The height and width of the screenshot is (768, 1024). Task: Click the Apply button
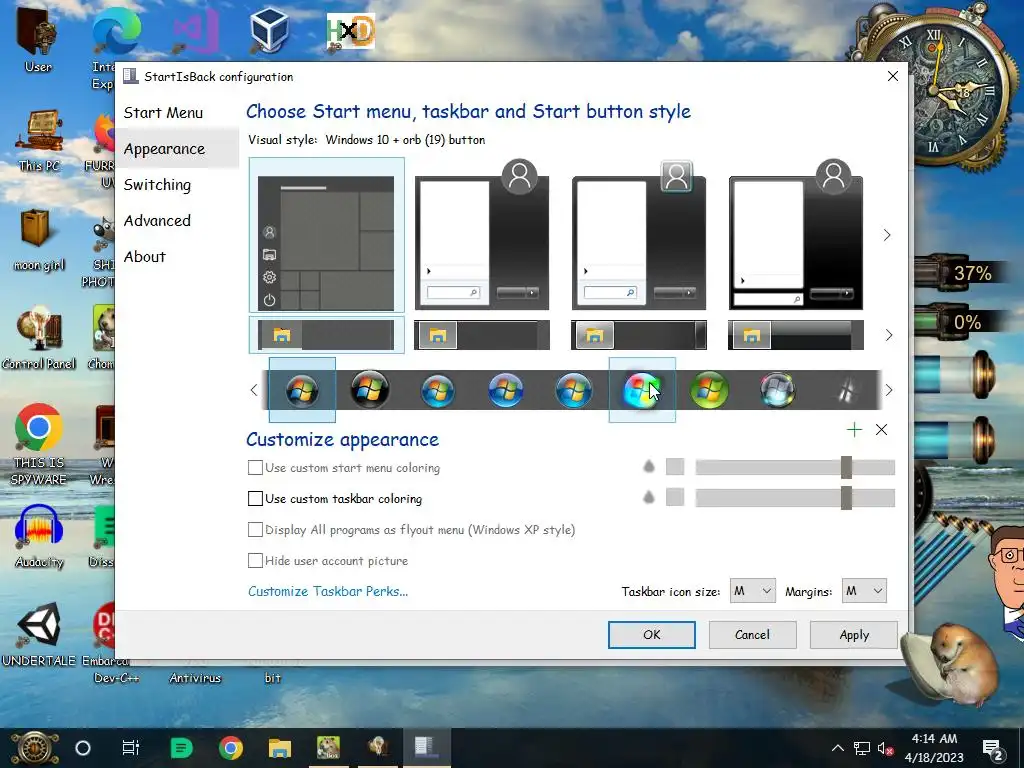(854, 635)
